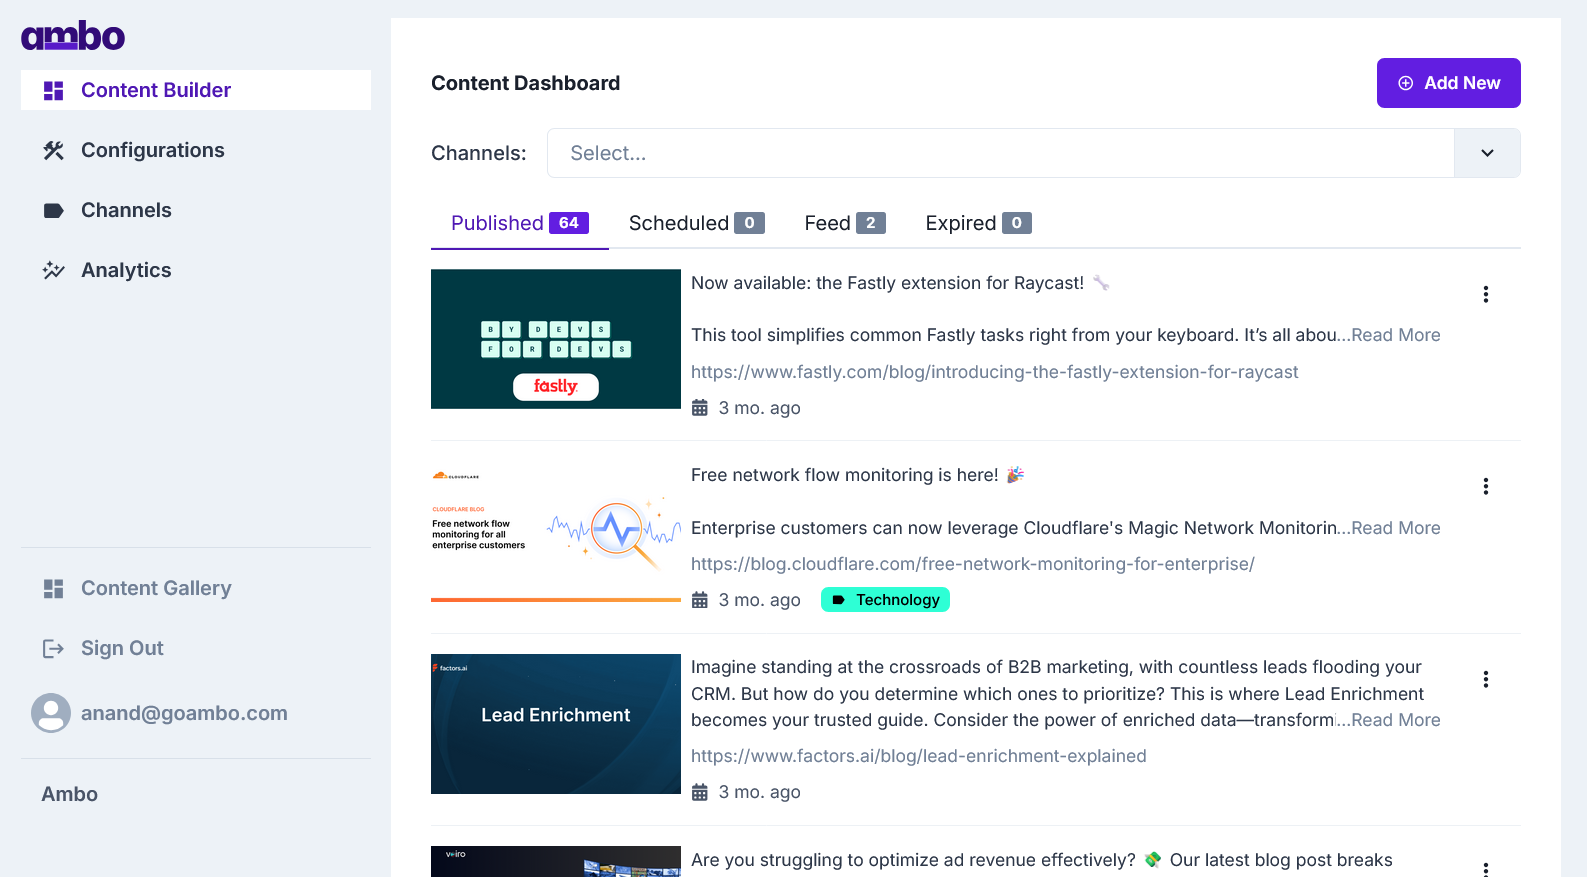1587x877 pixels.
Task: Click the Sign Out arrow icon
Action: (x=54, y=649)
